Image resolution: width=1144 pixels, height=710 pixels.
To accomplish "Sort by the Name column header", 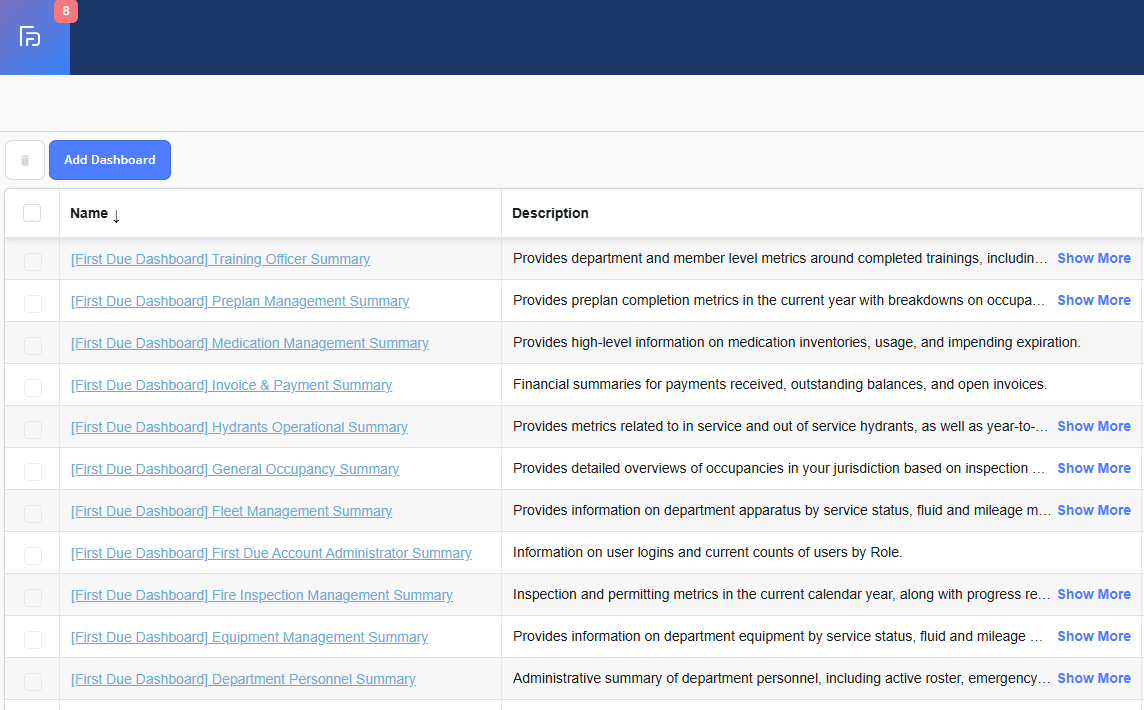I will tap(89, 213).
